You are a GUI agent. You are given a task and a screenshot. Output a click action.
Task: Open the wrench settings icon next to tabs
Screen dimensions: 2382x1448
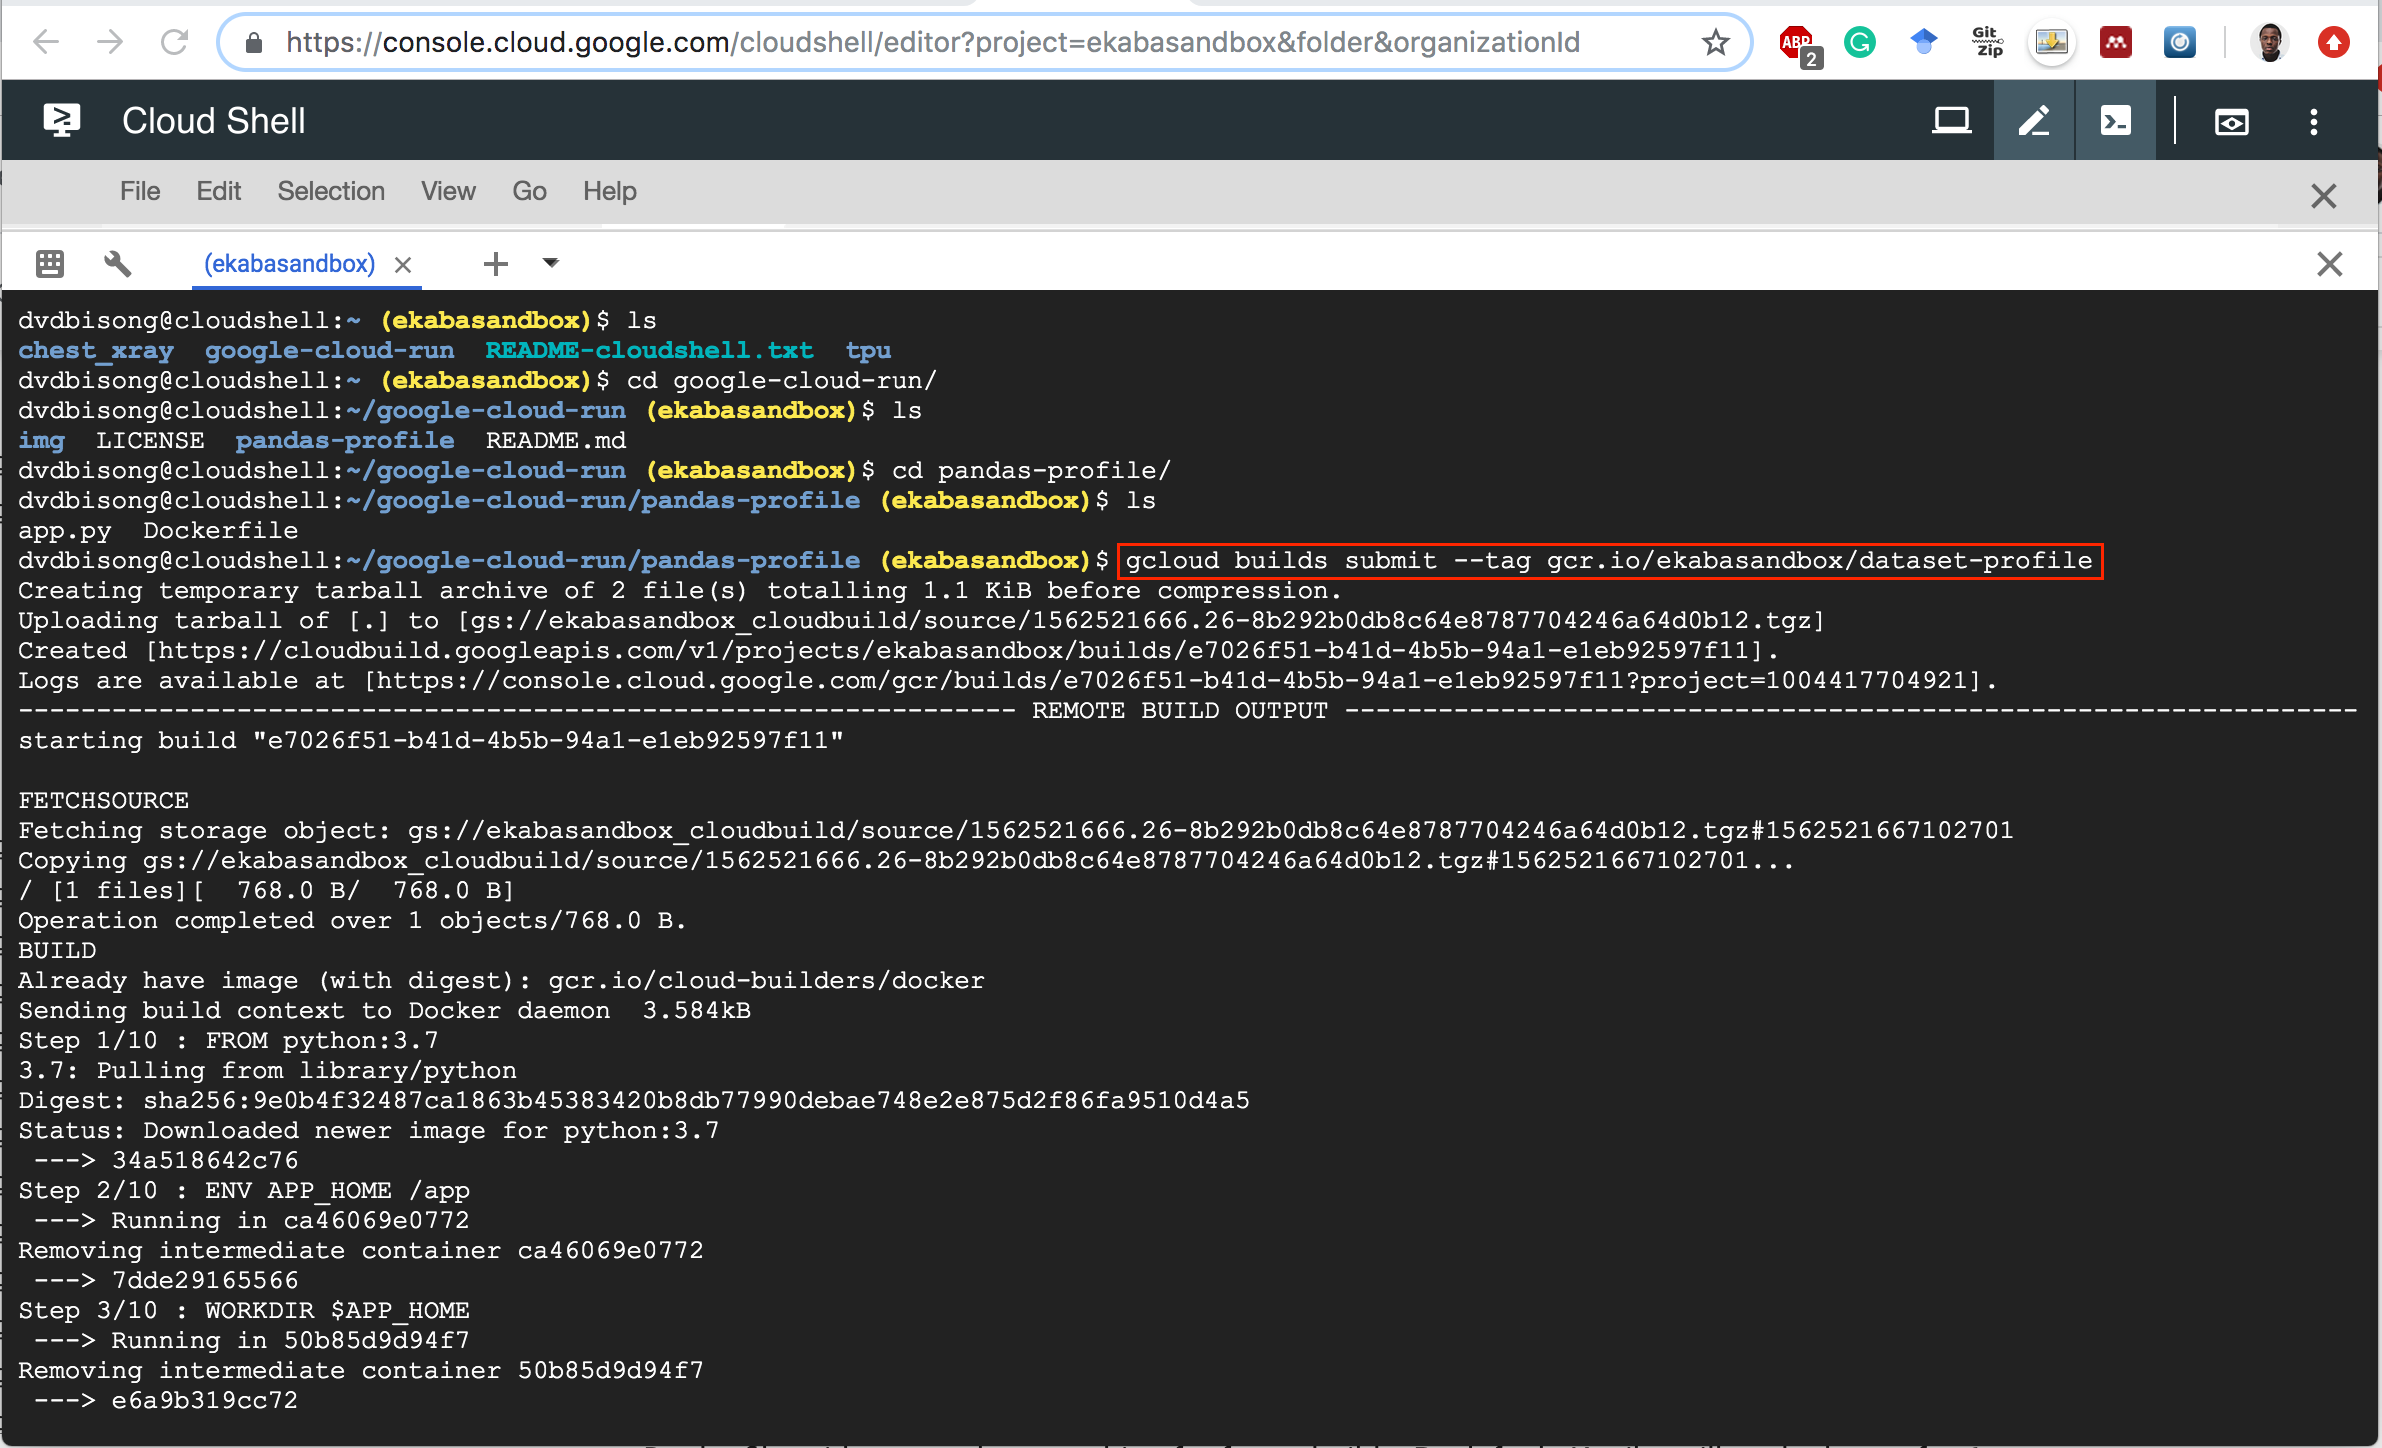118,263
